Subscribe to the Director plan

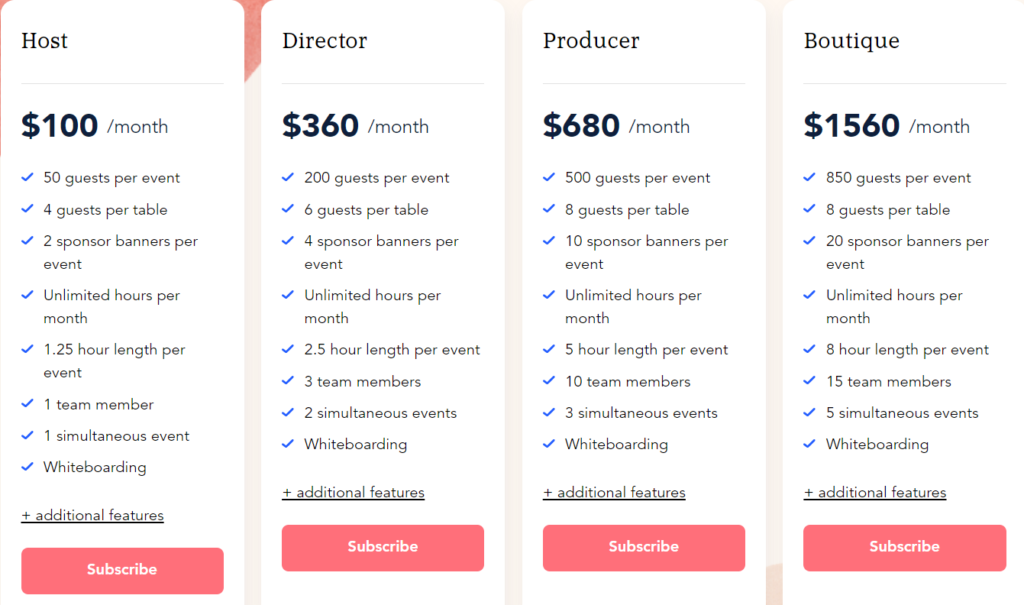[x=383, y=548]
